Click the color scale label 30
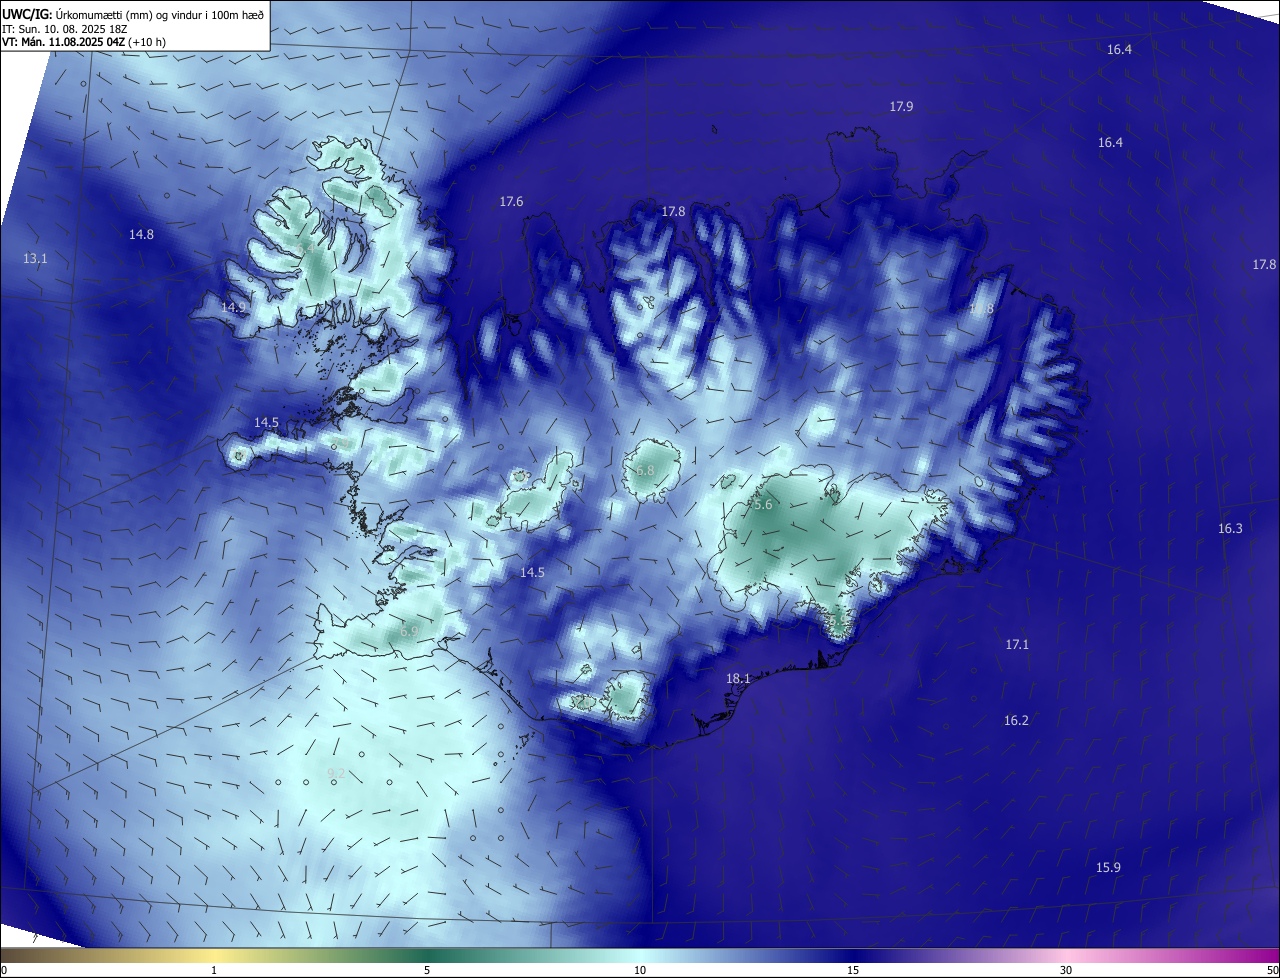 pos(1066,971)
